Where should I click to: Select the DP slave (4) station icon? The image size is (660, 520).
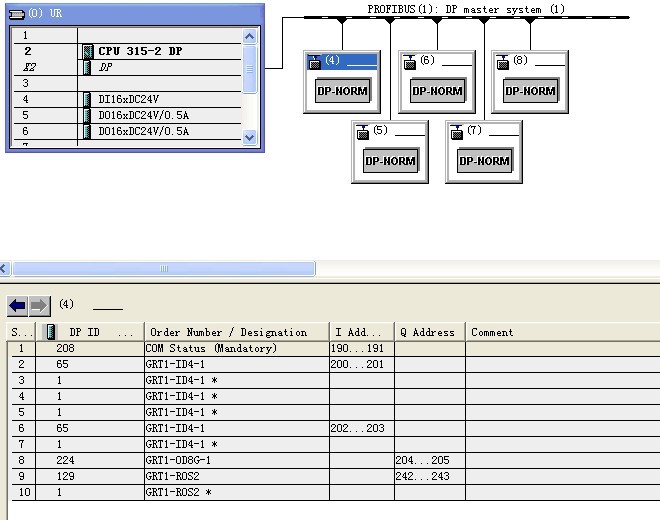click(x=314, y=62)
